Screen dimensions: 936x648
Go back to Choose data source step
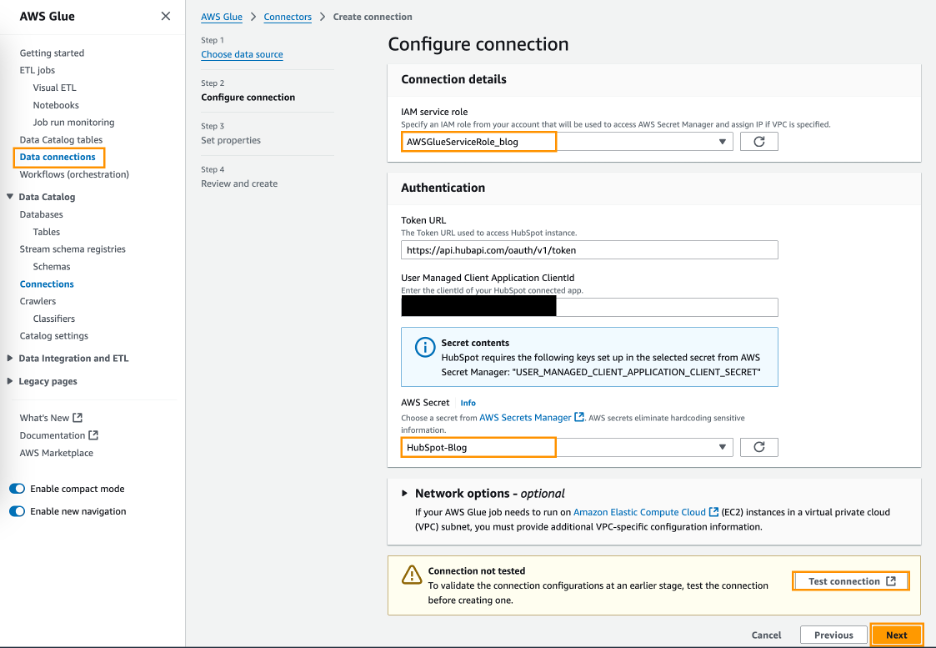point(242,54)
